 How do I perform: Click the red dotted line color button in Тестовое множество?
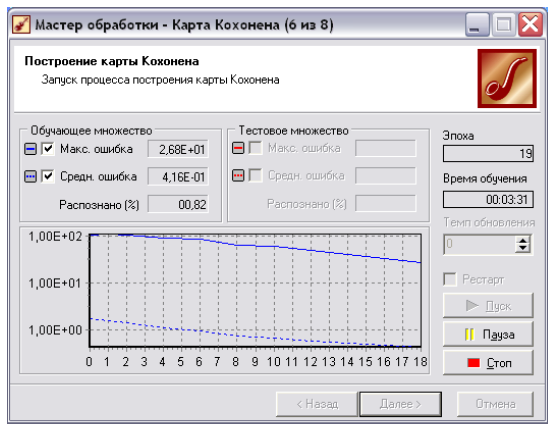point(238,175)
